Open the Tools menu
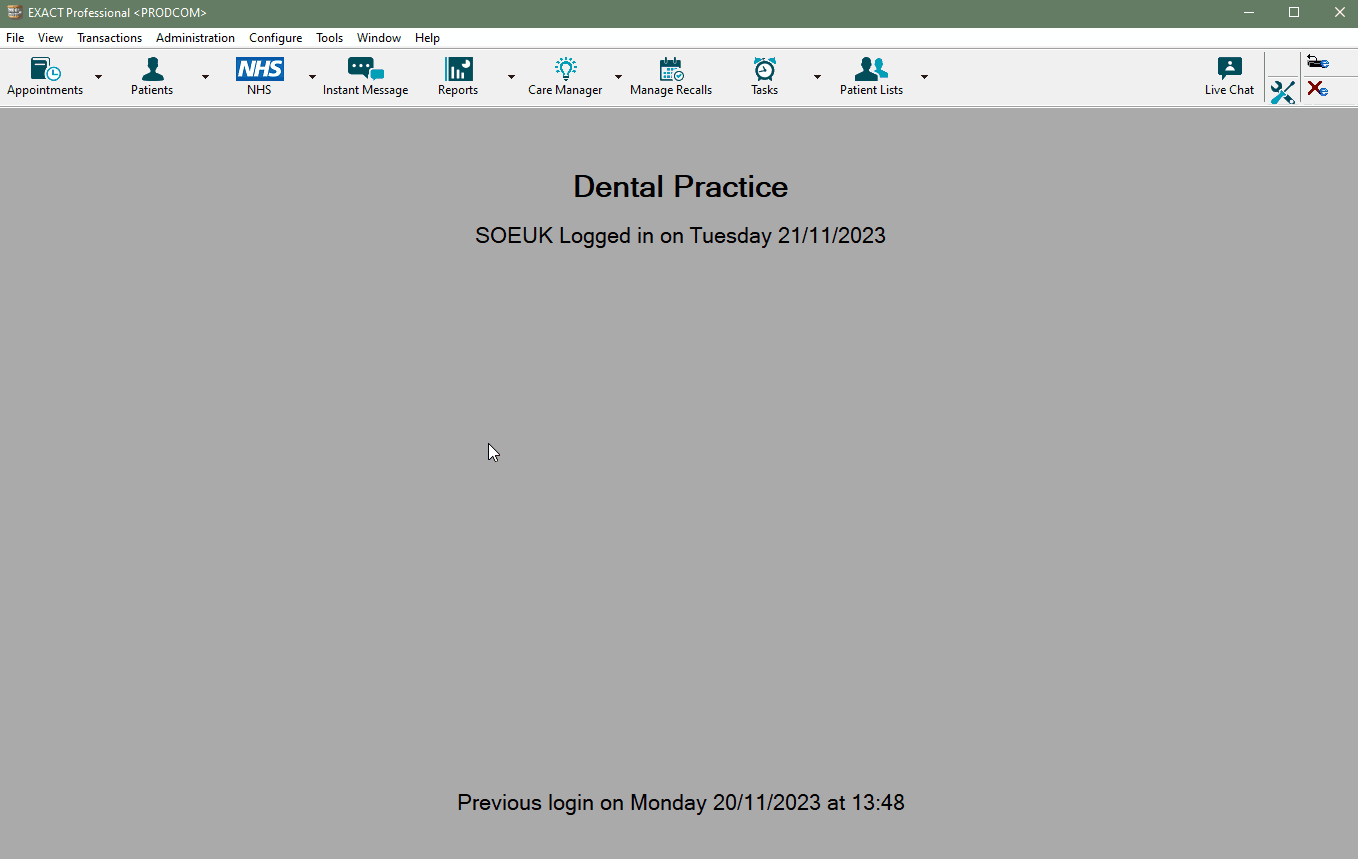 tap(329, 38)
